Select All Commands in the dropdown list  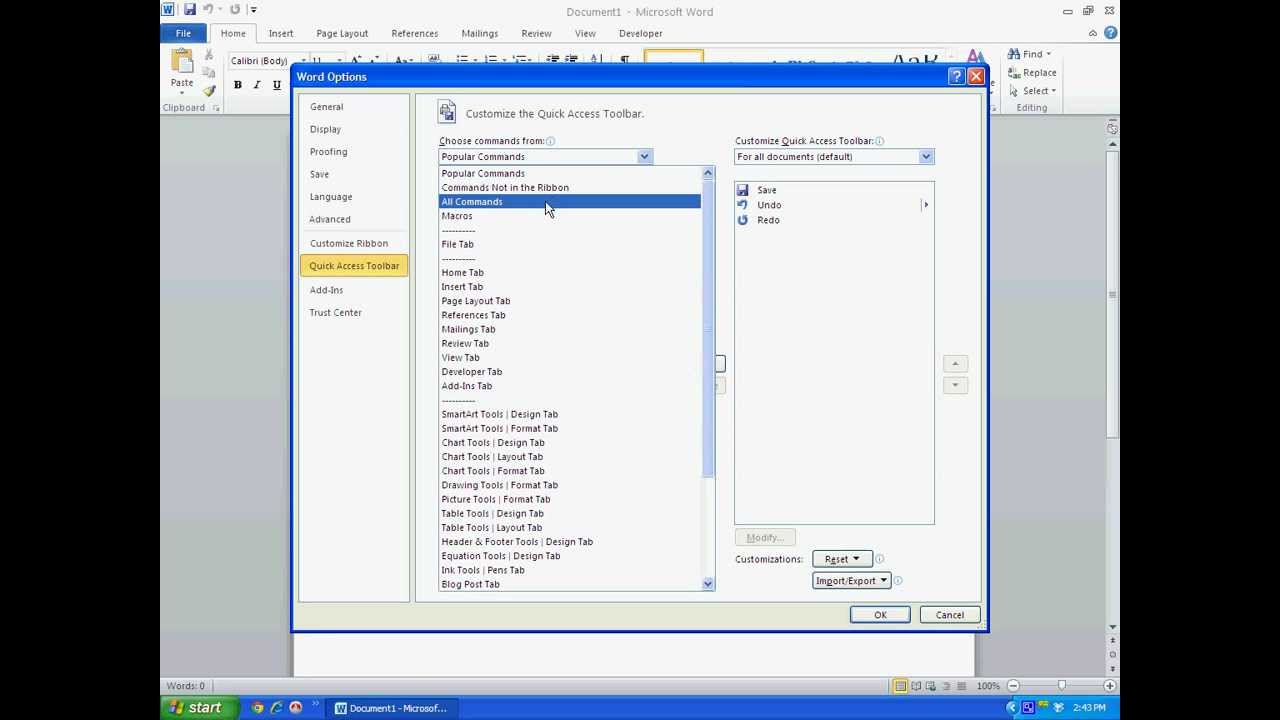(x=570, y=202)
